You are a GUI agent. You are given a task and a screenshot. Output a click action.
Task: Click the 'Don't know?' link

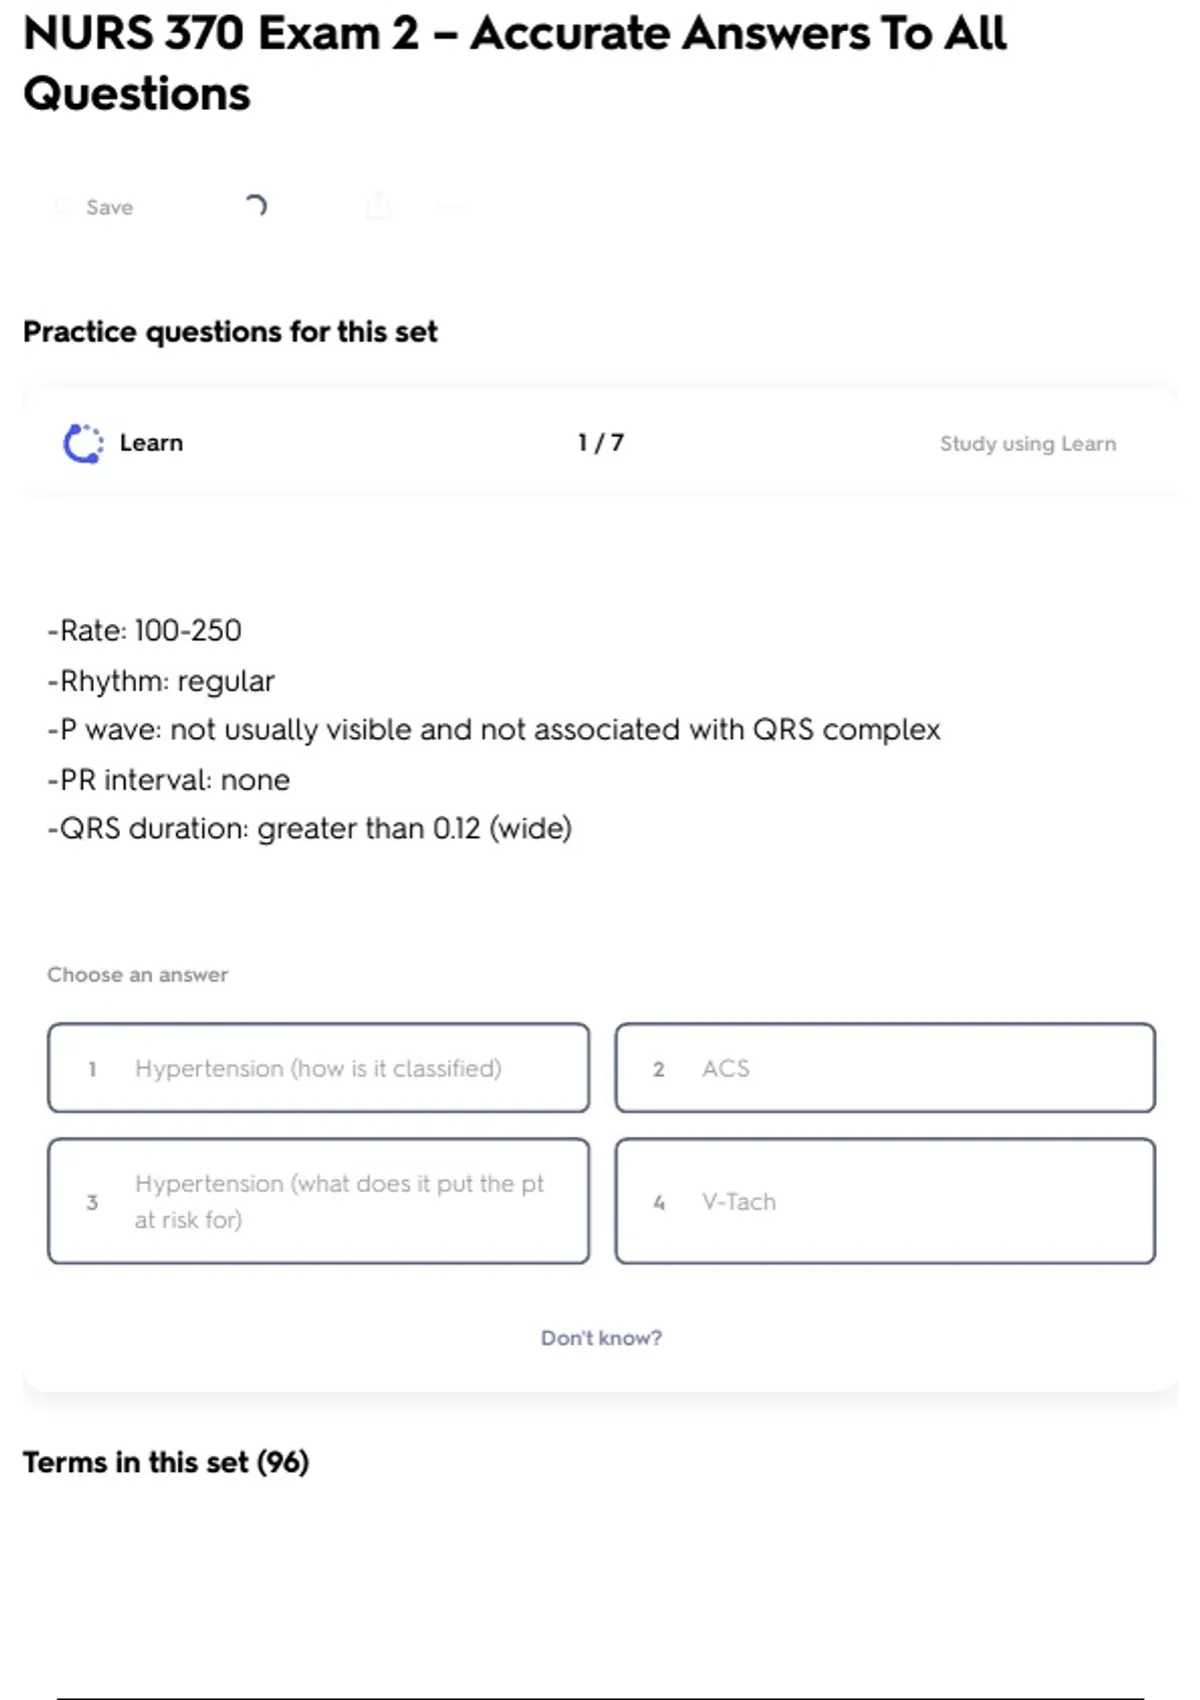(601, 1338)
